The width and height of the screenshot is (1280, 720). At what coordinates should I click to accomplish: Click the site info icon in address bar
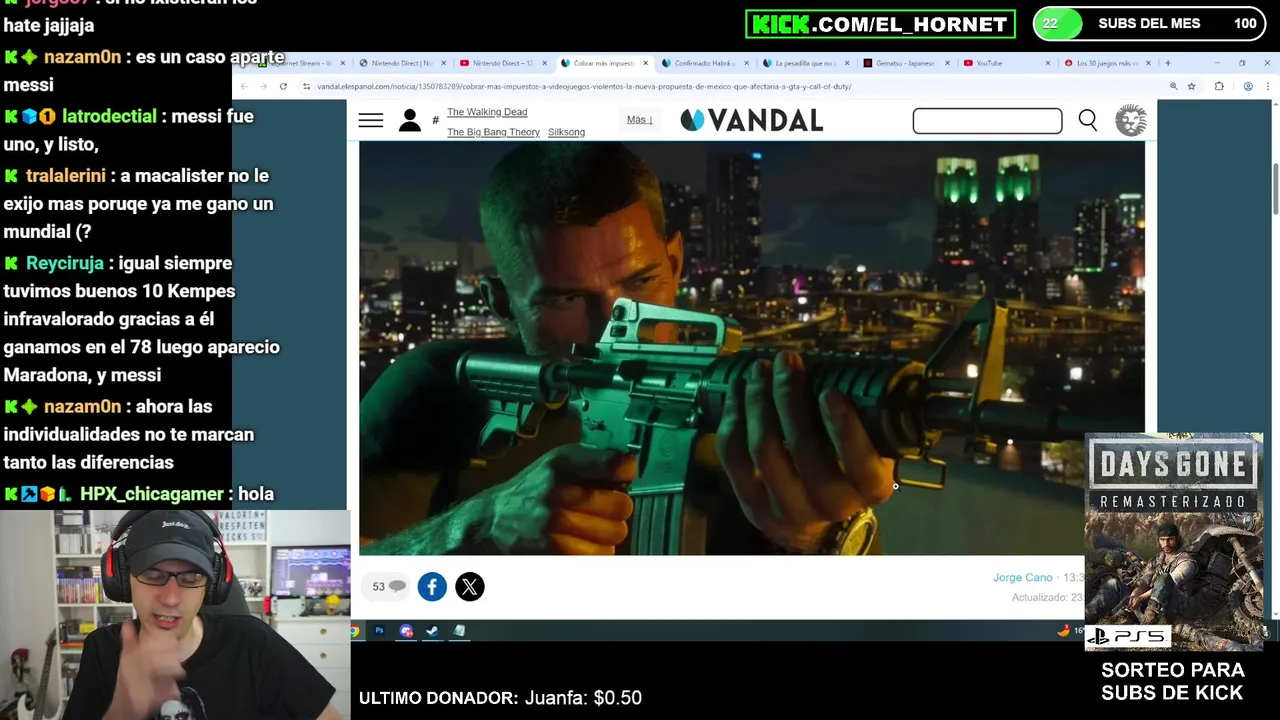pos(306,87)
